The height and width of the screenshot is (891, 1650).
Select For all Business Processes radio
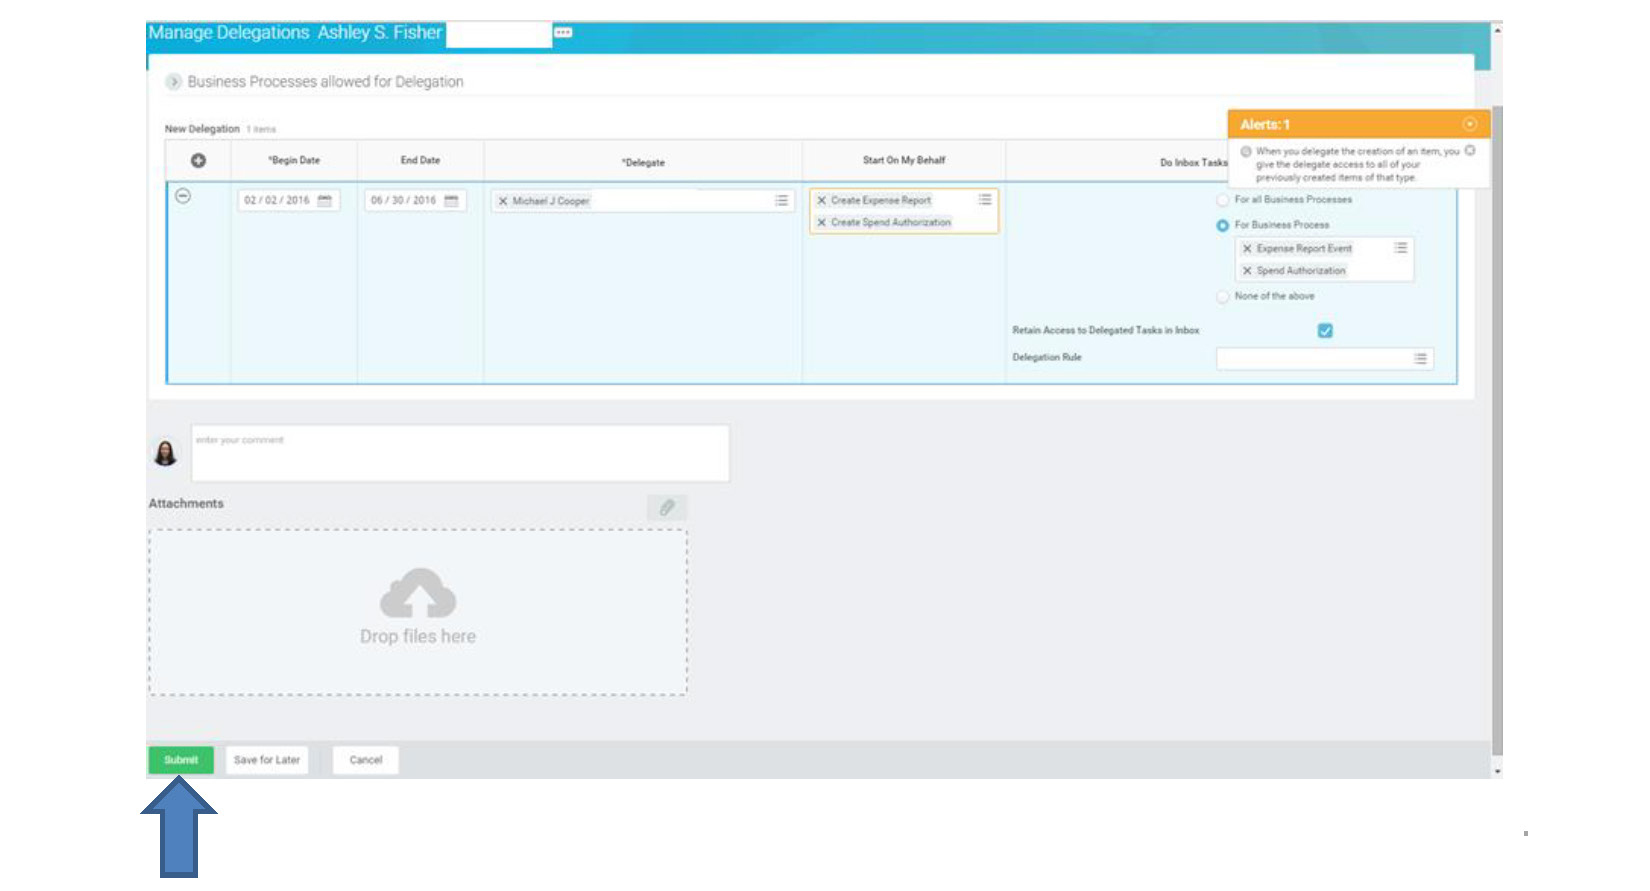click(1222, 200)
